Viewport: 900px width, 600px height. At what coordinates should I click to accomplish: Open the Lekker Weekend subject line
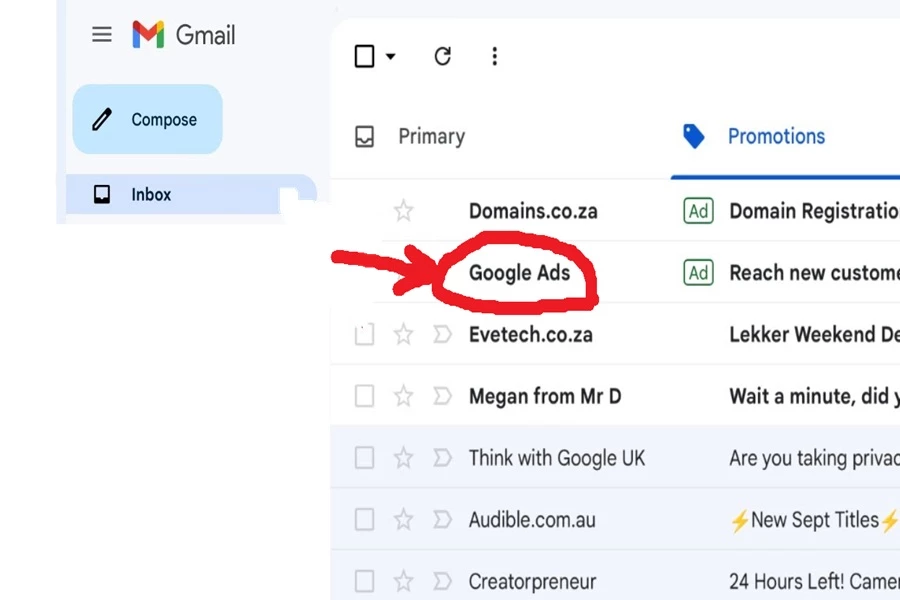coord(814,334)
